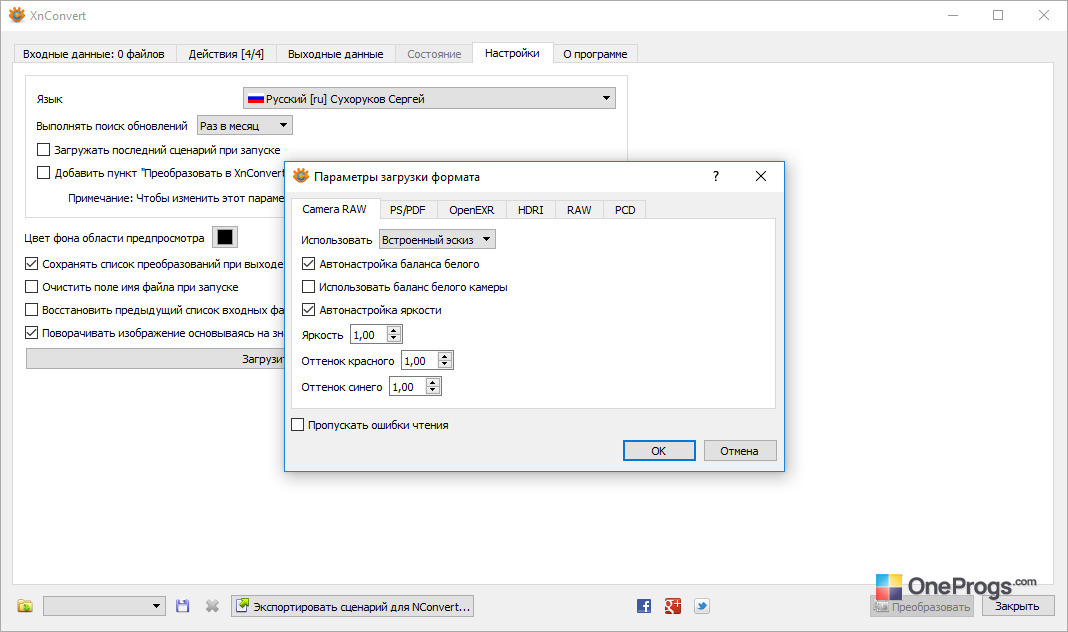Click the black preview background color swatch

click(x=225, y=237)
